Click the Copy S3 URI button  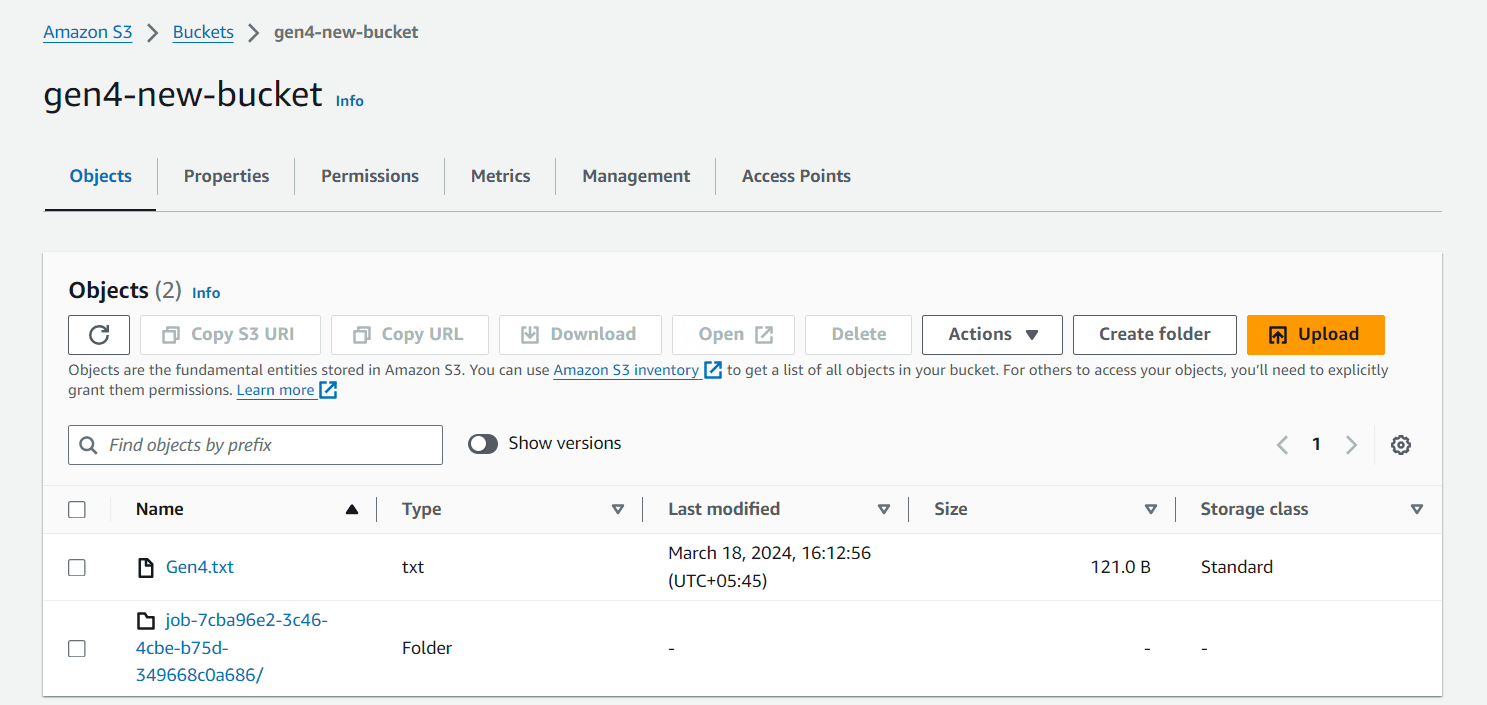click(x=230, y=335)
